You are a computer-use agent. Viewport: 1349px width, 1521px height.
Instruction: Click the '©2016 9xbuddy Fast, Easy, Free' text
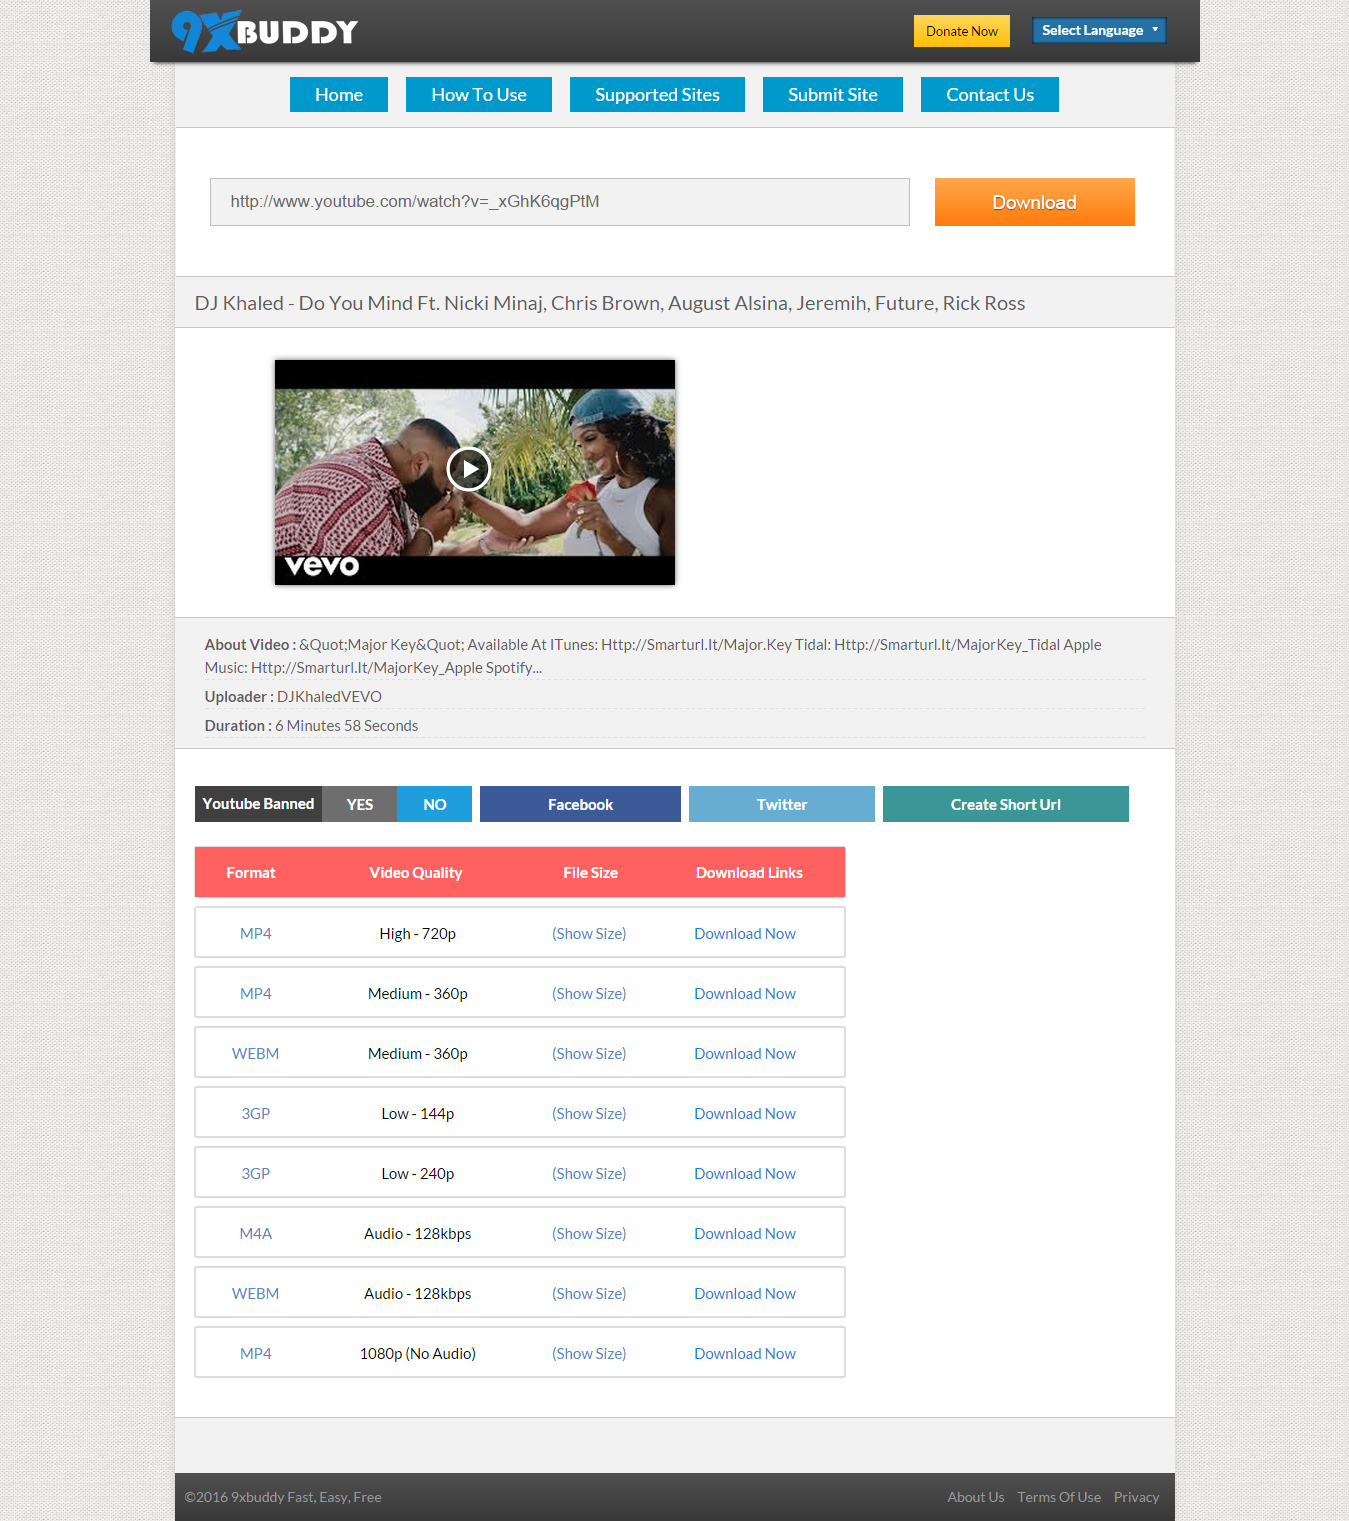click(283, 1497)
